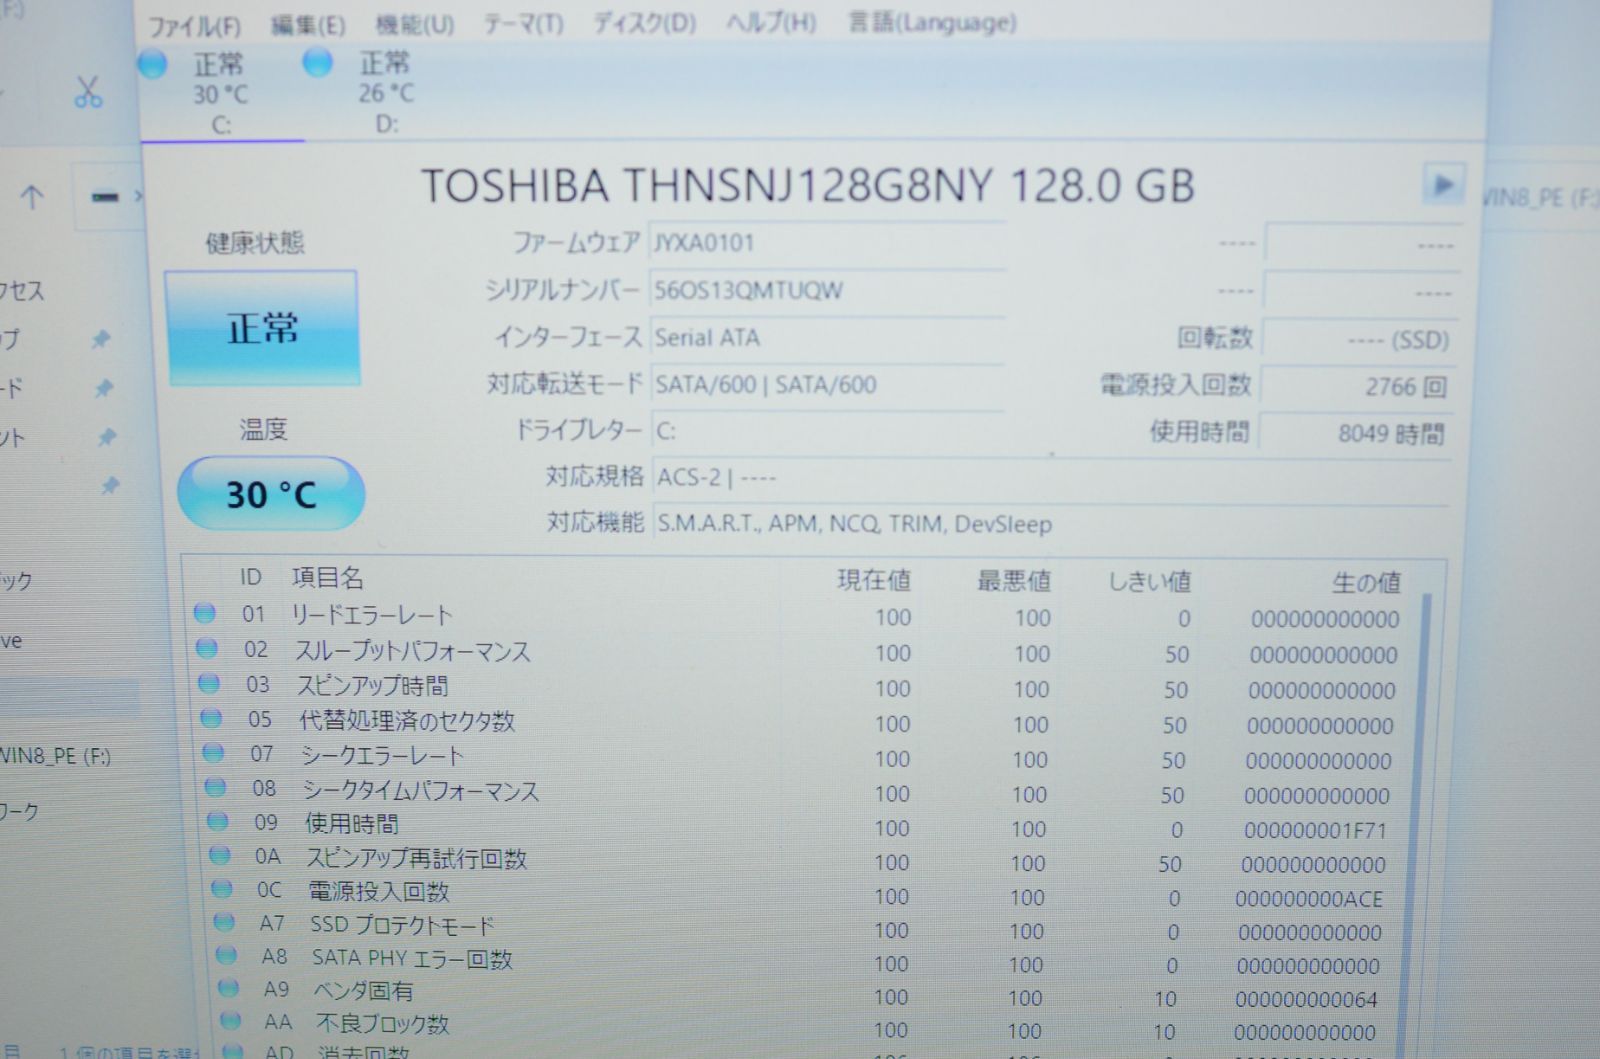Click the features field S.M.A.R.T., APM, NCQ, TRIM, DevSleep
1600x1059 pixels.
(x=1050, y=524)
